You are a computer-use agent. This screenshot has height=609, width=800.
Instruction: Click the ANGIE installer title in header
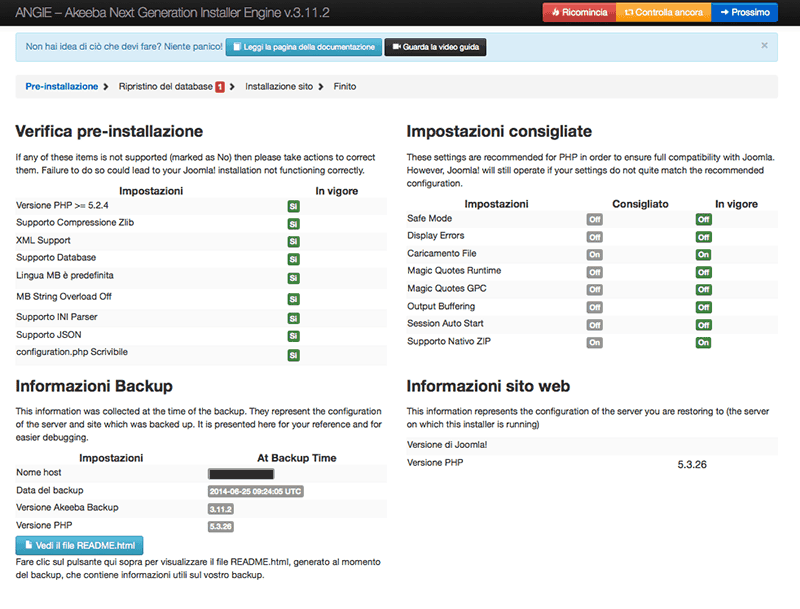172,13
